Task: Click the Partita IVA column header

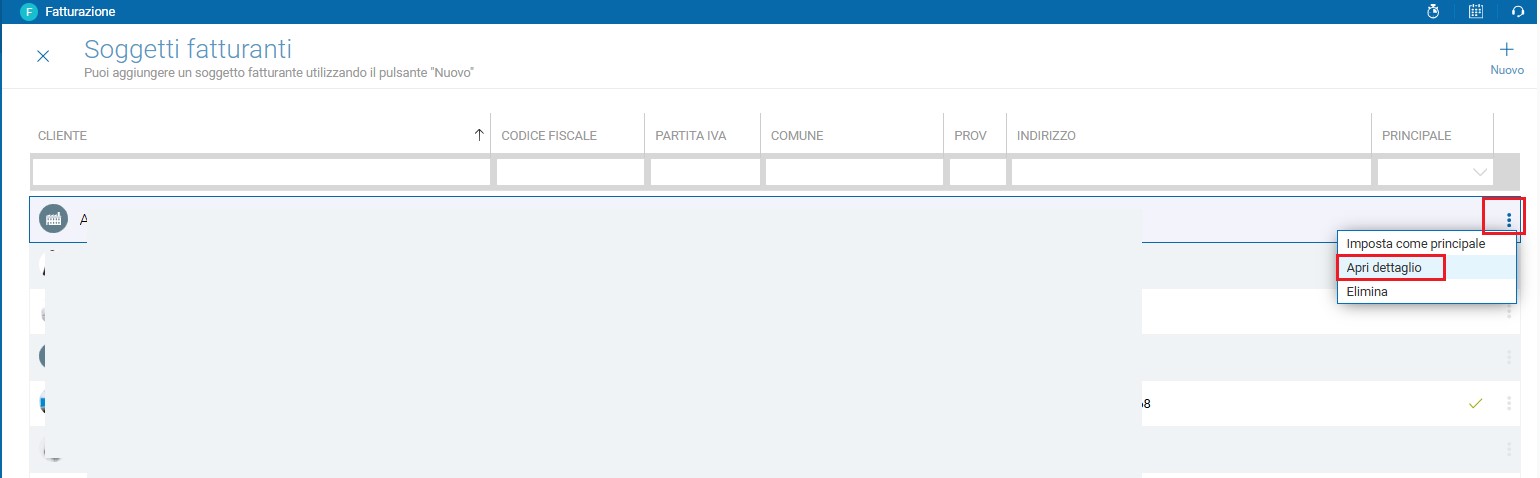Action: coord(691,135)
